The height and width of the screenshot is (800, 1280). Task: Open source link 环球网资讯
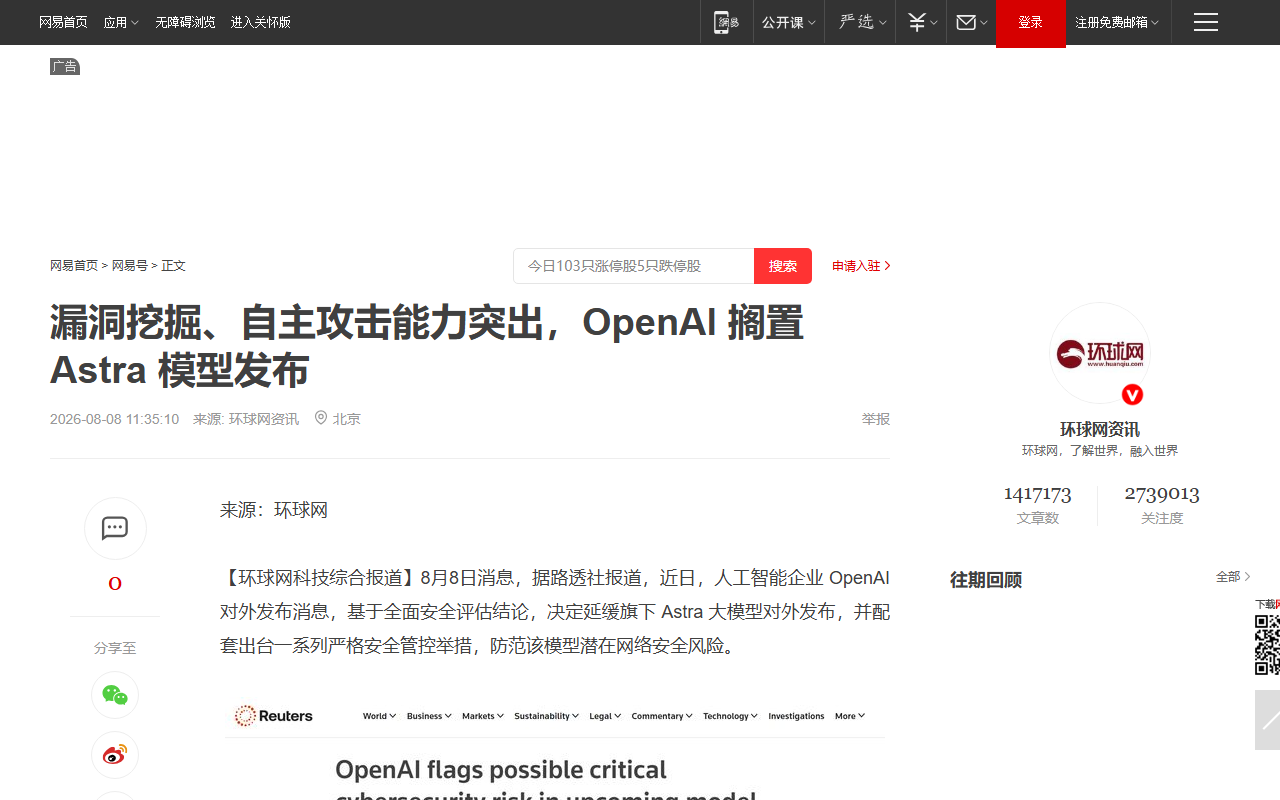pyautogui.click(x=264, y=419)
